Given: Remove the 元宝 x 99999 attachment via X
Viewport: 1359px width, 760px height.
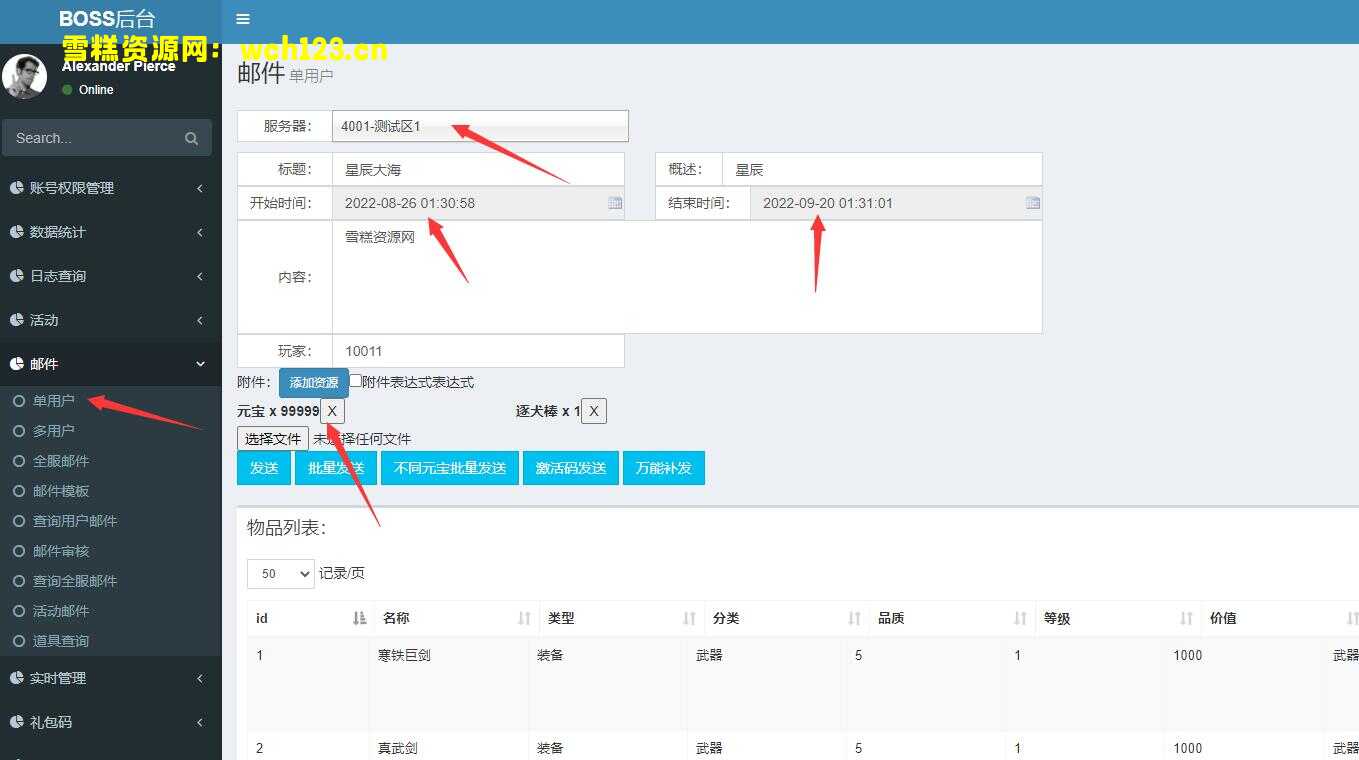Looking at the screenshot, I should pyautogui.click(x=331, y=410).
